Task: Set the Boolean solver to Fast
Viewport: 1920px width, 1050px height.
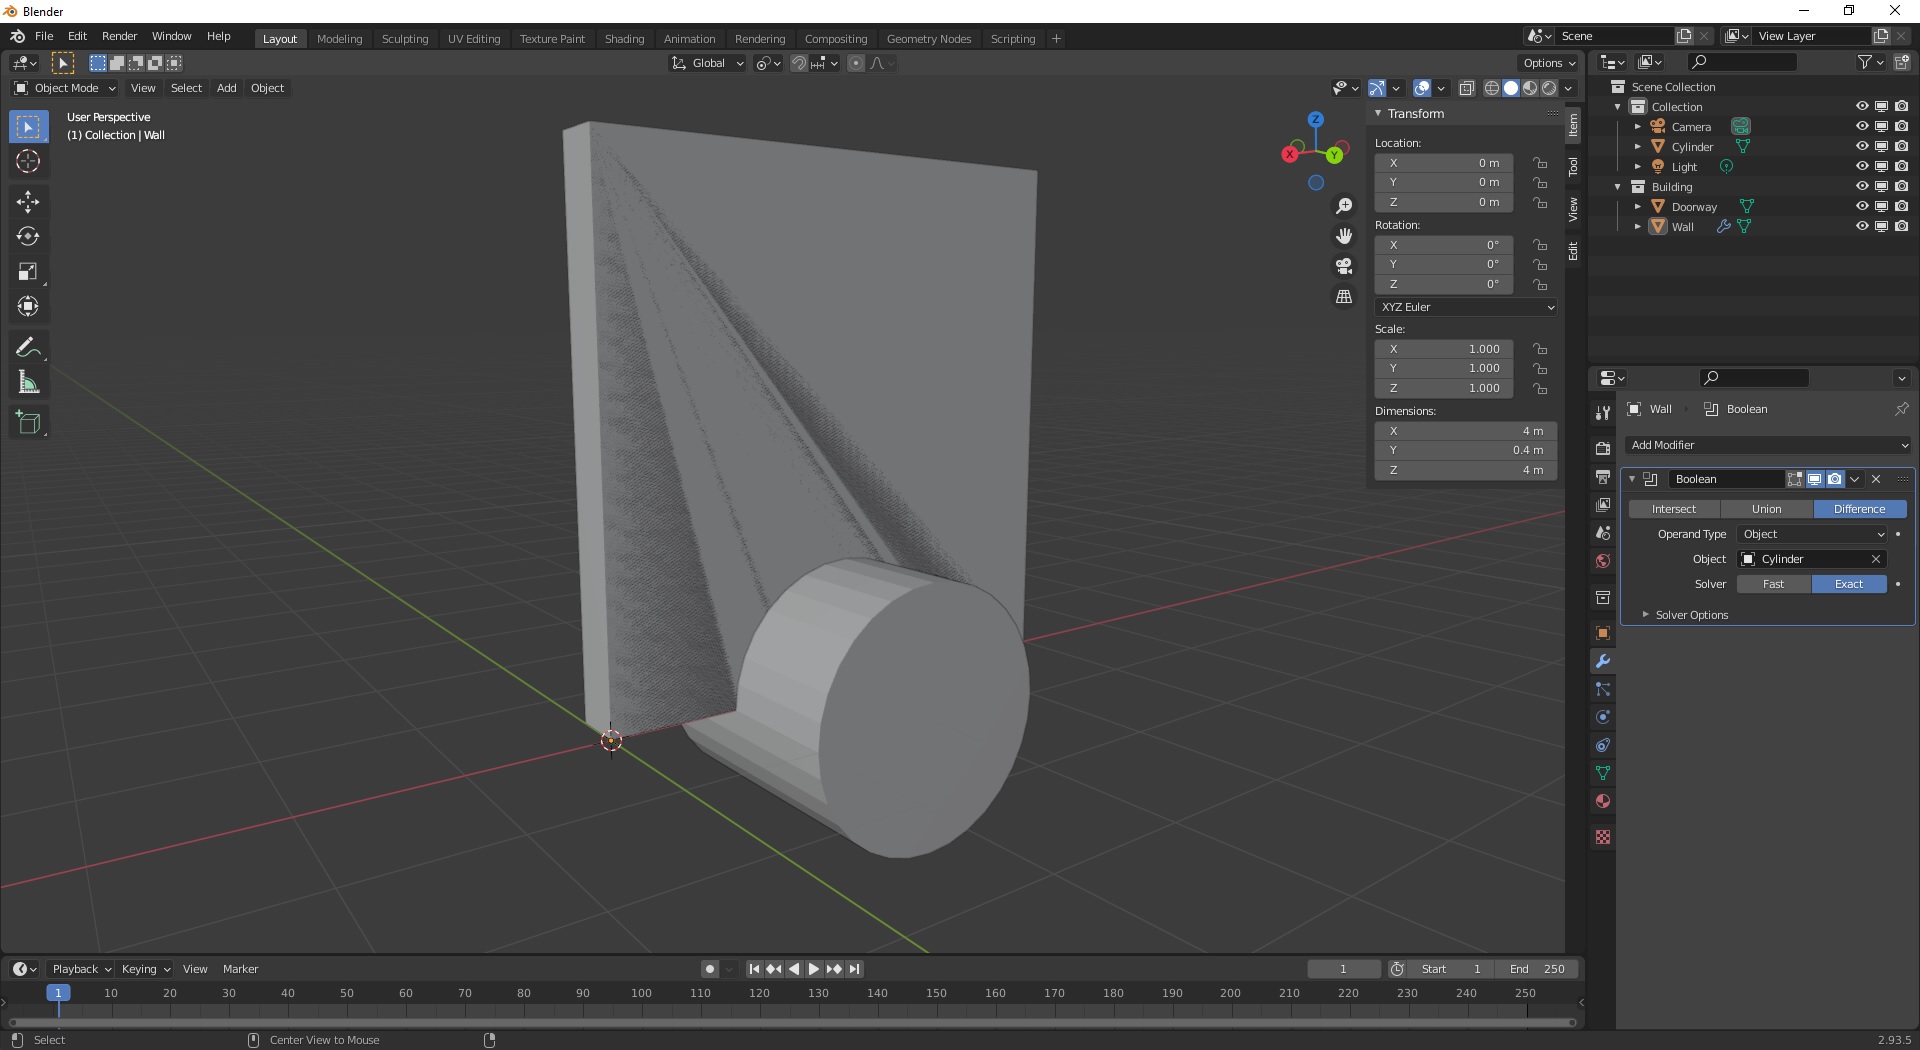Action: (x=1773, y=584)
